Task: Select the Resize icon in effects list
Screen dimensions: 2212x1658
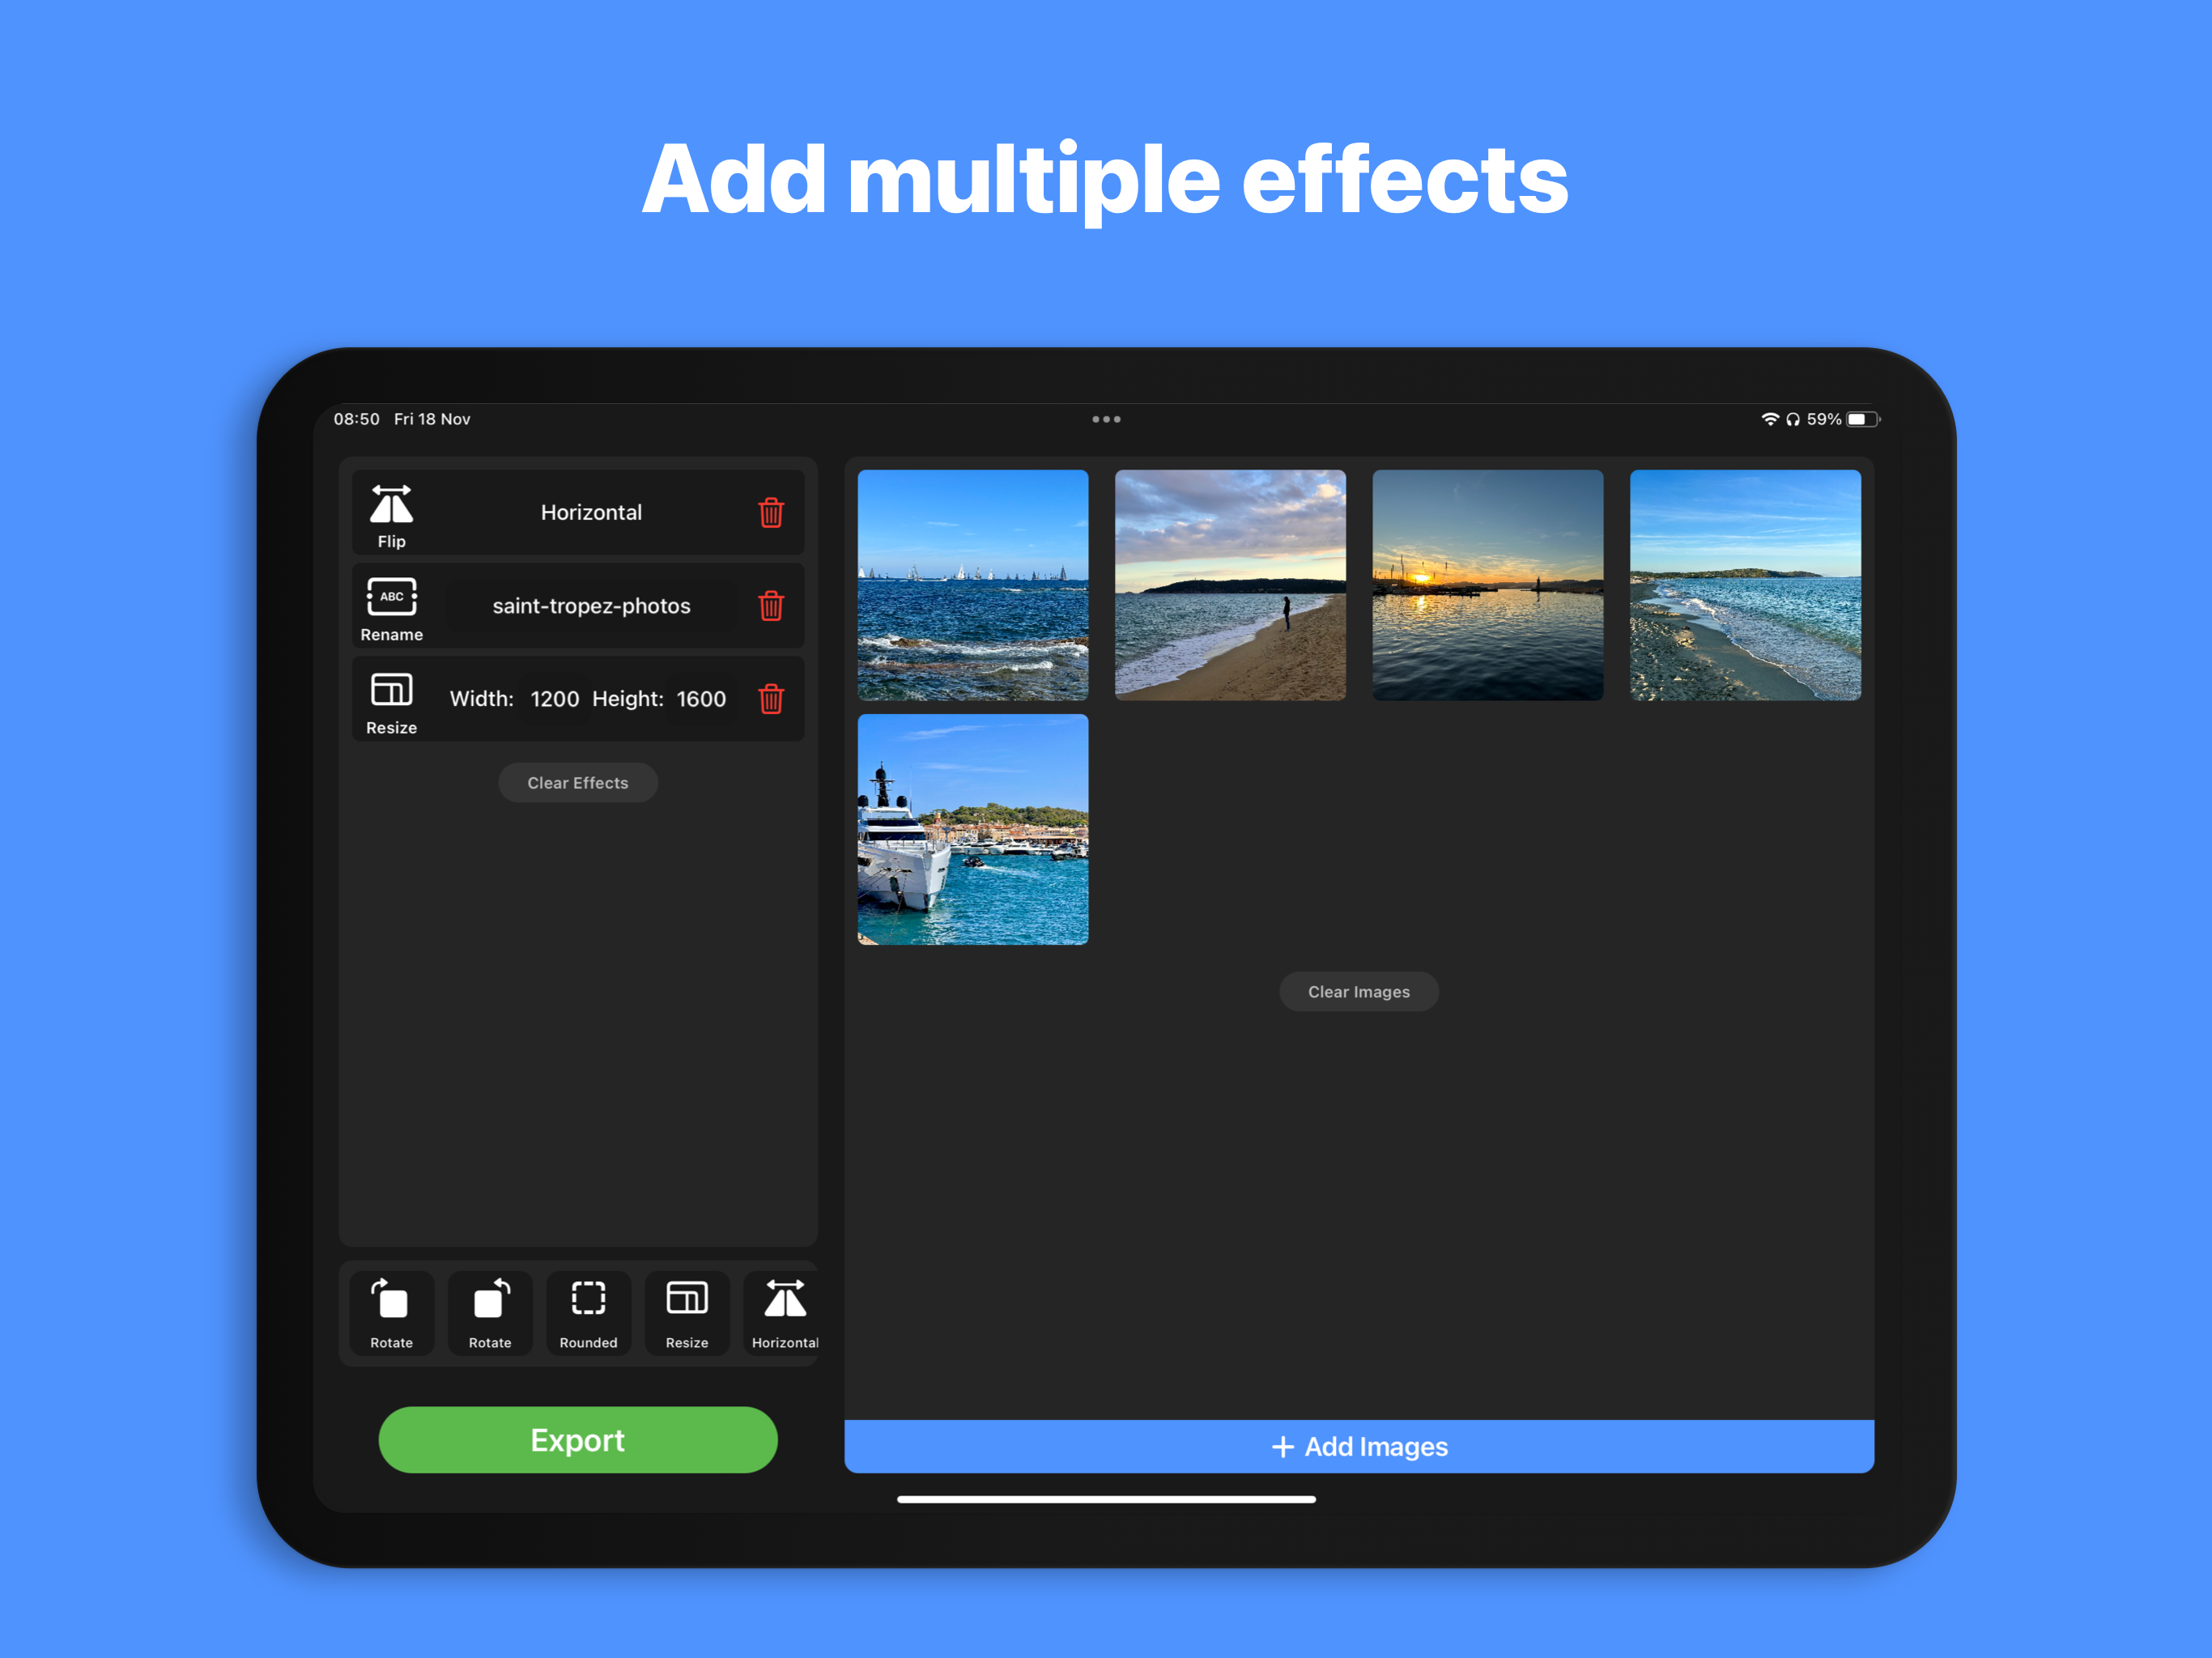Action: [x=391, y=690]
